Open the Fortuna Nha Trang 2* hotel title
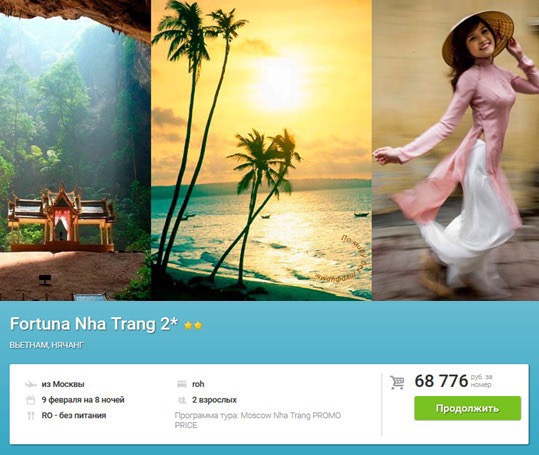This screenshot has height=455, width=539. (x=94, y=324)
